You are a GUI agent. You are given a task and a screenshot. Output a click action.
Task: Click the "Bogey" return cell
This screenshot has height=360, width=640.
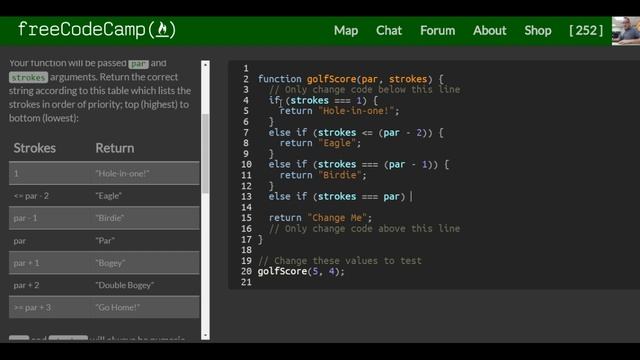click(x=110, y=263)
